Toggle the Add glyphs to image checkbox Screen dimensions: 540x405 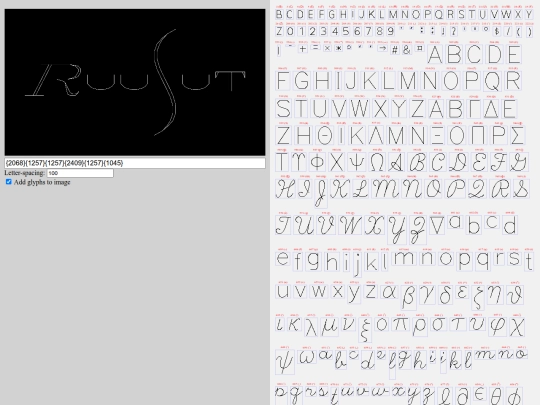coord(9,182)
